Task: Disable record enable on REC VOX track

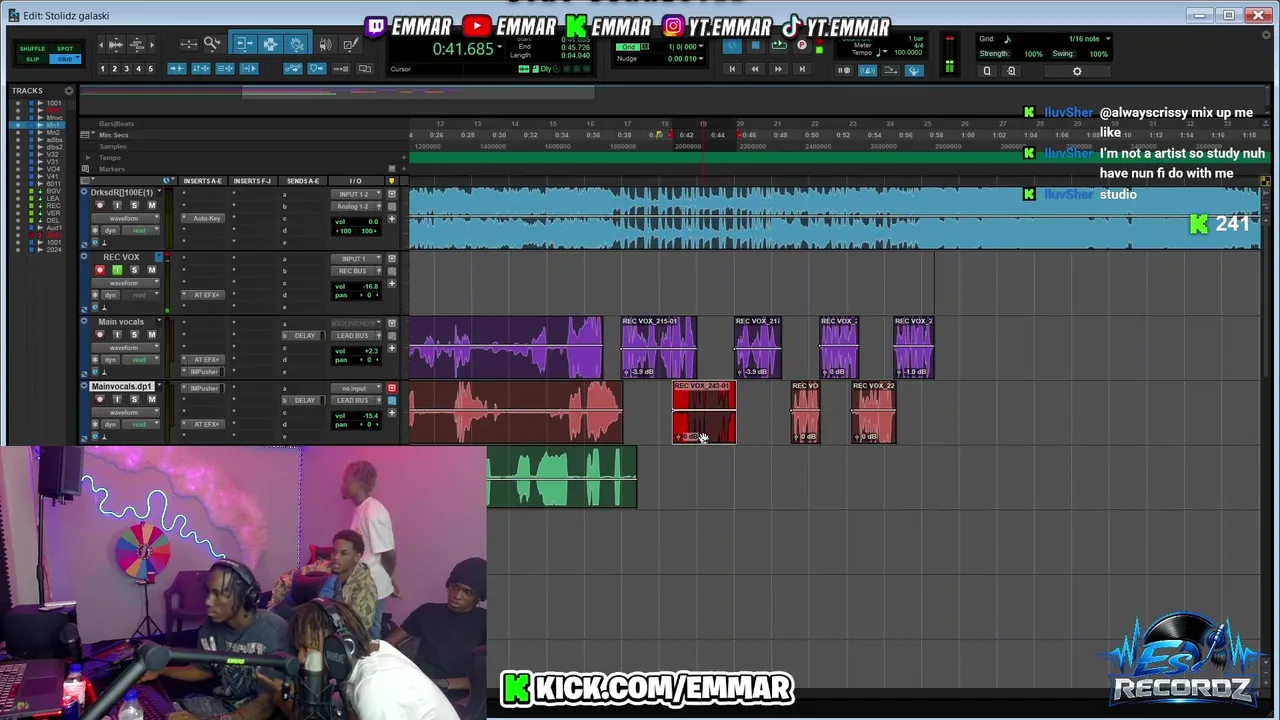Action: (x=100, y=270)
